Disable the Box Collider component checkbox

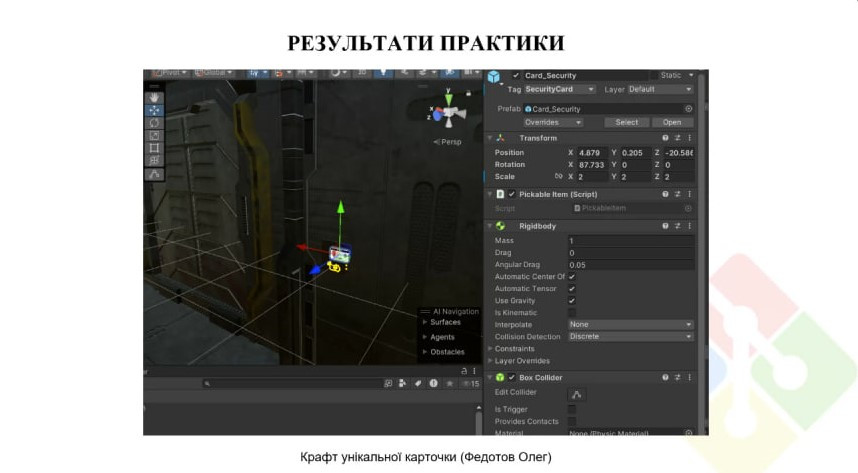[512, 377]
